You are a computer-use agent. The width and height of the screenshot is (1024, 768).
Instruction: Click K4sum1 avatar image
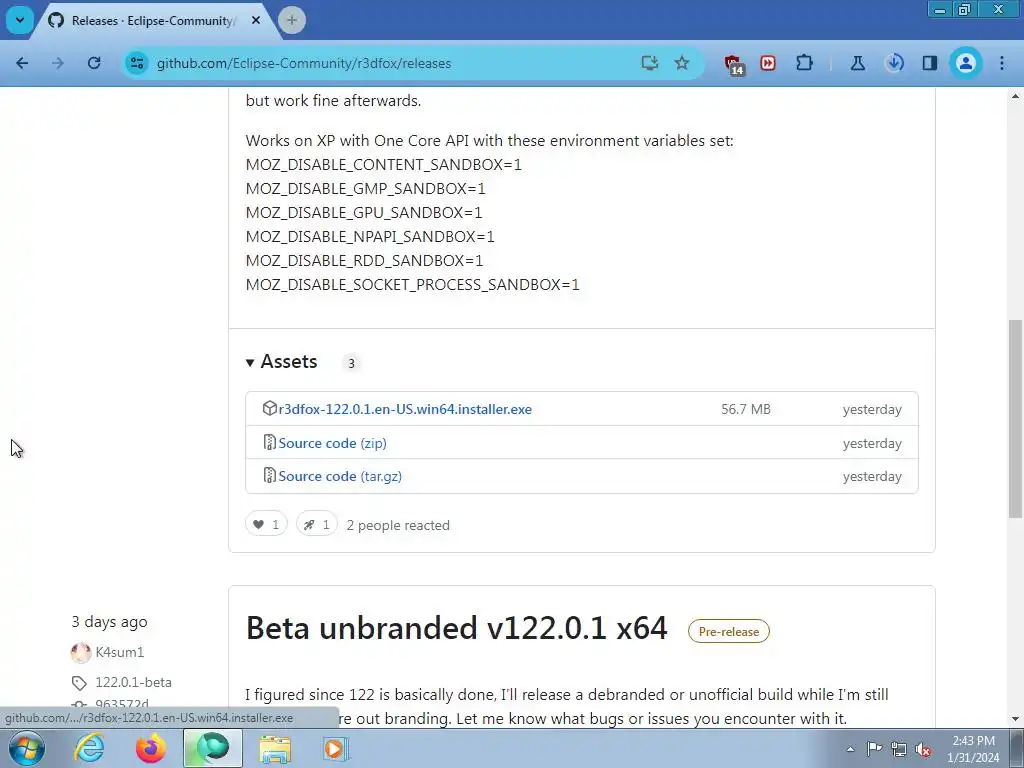point(81,652)
